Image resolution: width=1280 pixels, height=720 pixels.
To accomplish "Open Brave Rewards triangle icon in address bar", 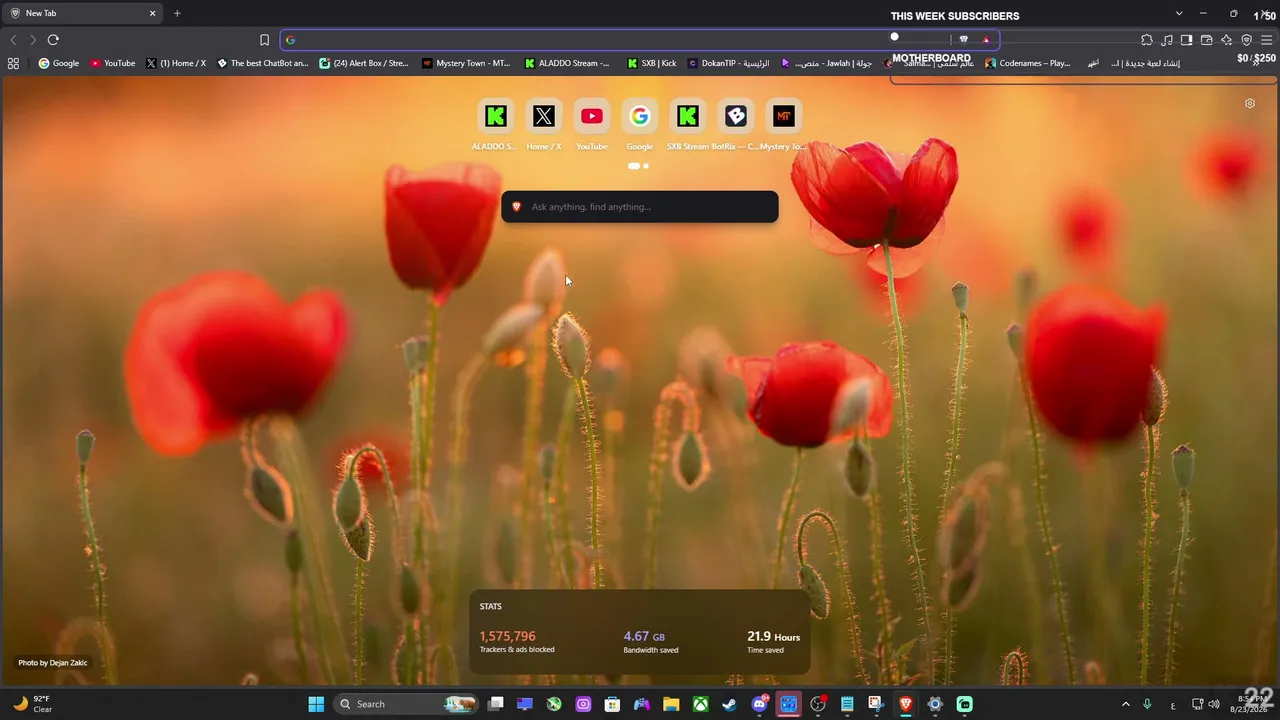I will [x=986, y=40].
